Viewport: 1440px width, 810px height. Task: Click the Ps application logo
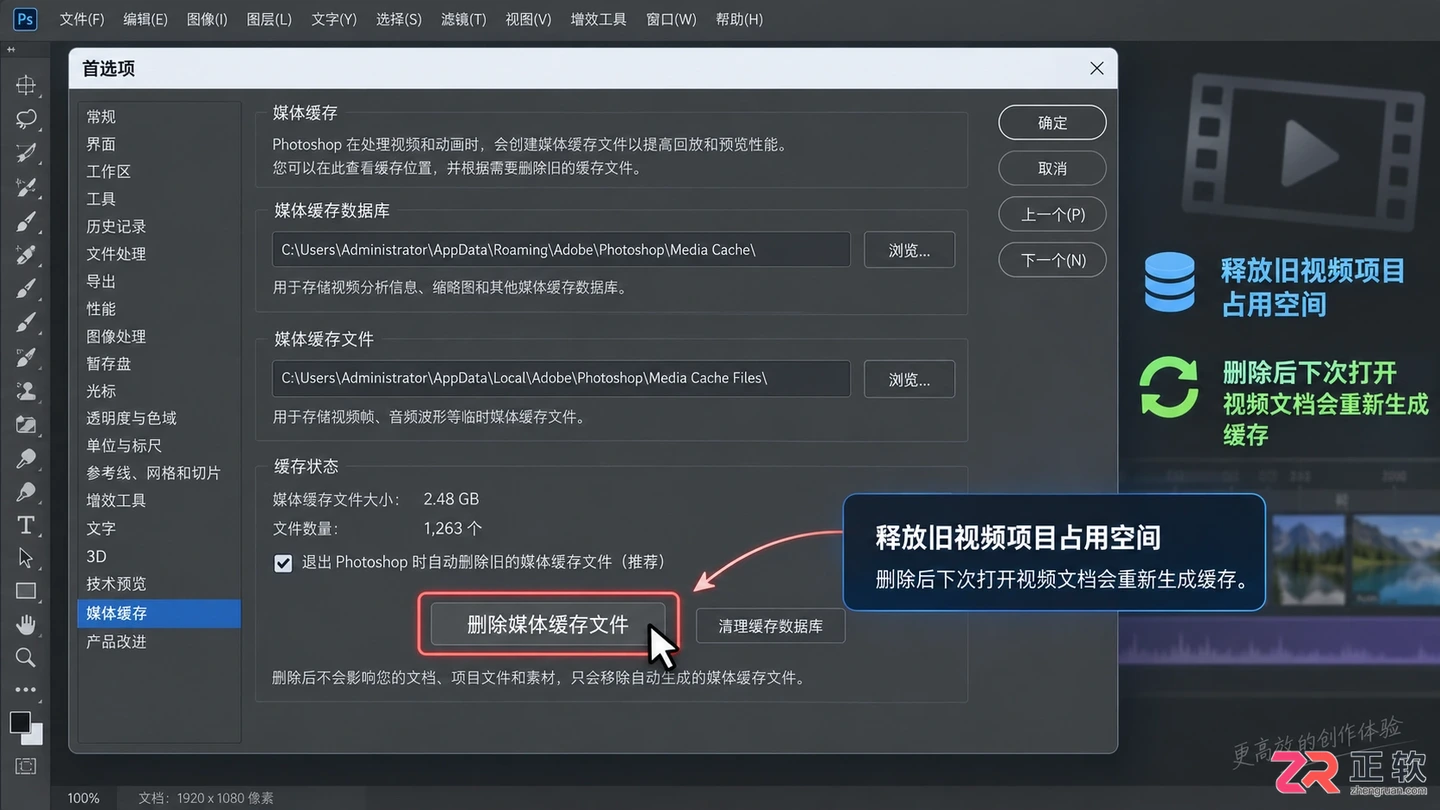click(x=25, y=19)
